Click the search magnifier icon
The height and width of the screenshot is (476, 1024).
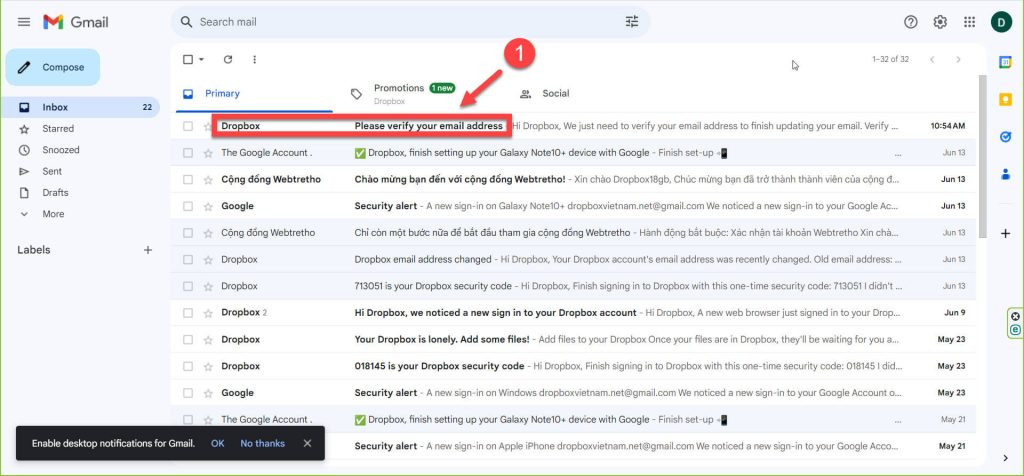[x=187, y=22]
